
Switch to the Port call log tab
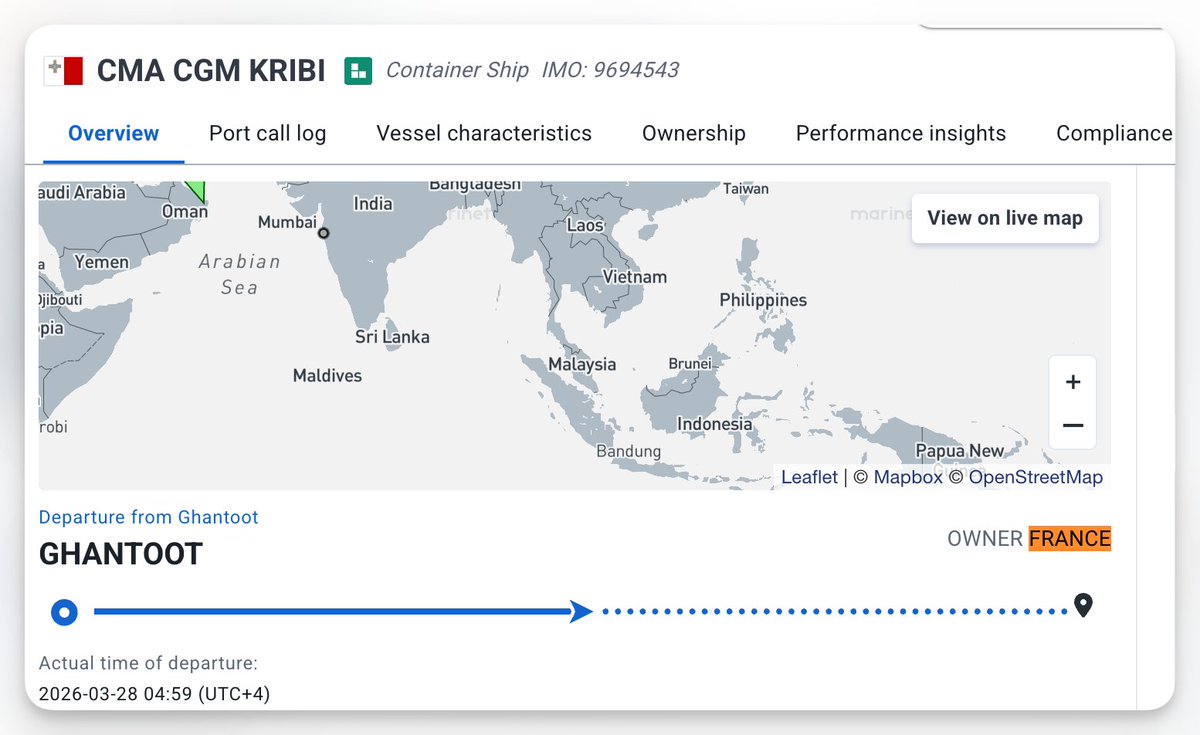(267, 133)
